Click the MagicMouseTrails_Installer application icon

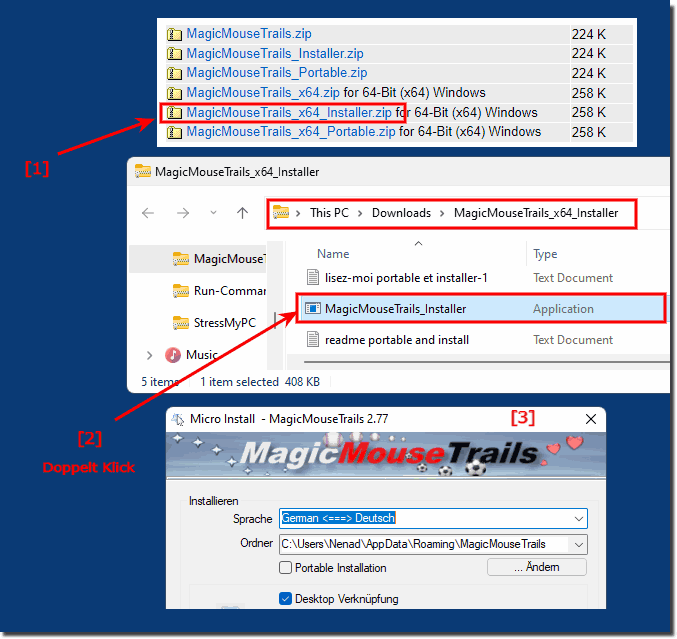[x=313, y=308]
